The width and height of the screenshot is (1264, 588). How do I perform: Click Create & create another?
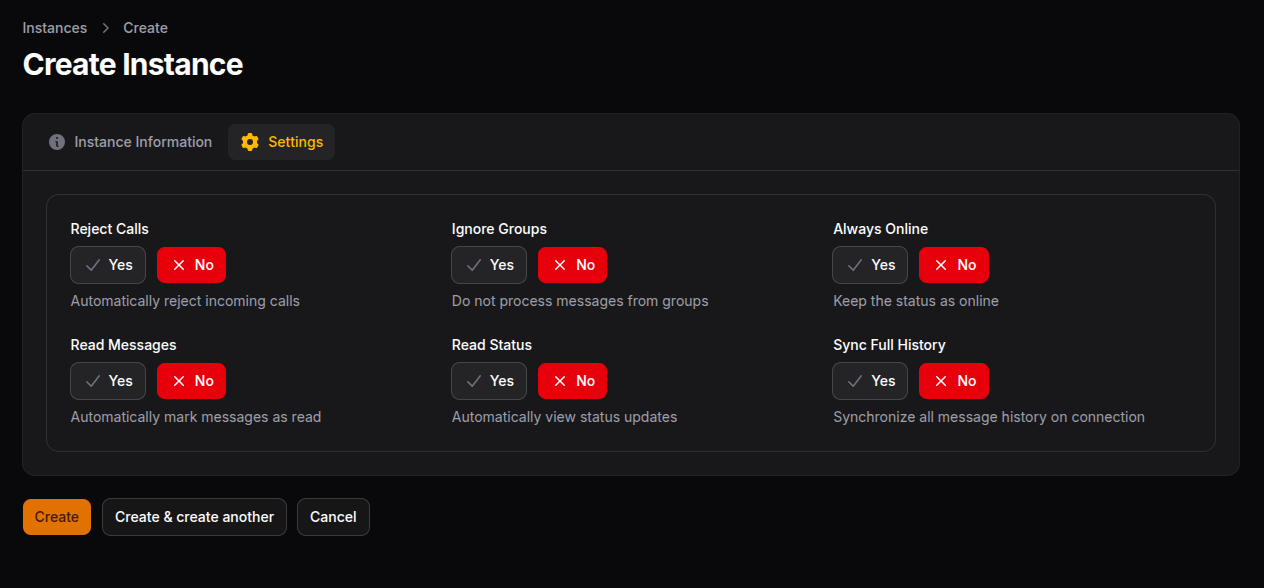[194, 517]
